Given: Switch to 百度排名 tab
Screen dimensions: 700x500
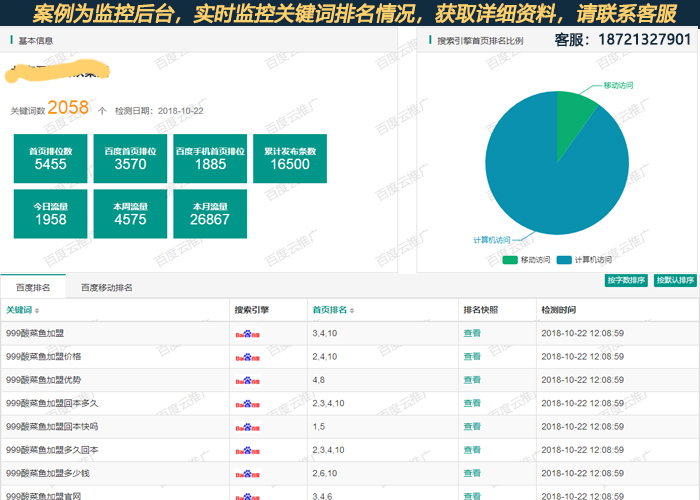Looking at the screenshot, I should point(33,287).
